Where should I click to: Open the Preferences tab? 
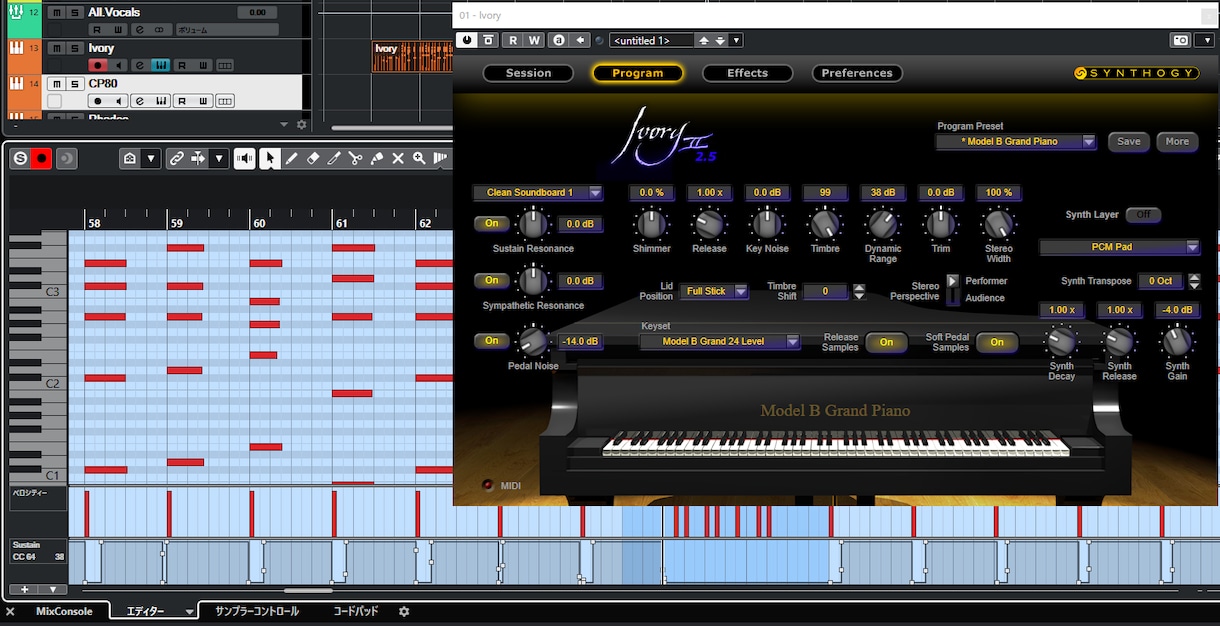857,73
